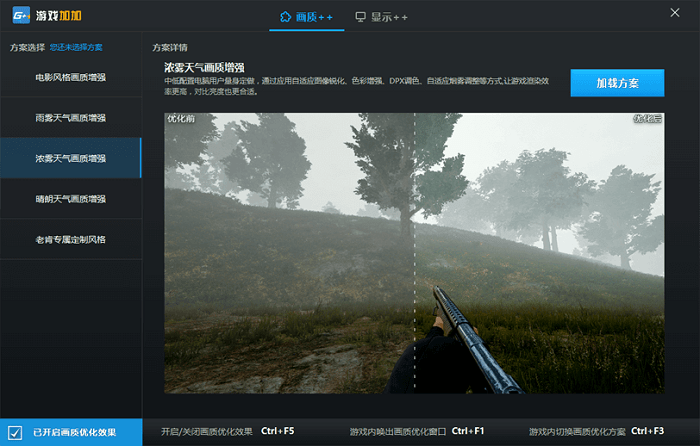Image resolution: width=700 pixels, height=446 pixels.
Task: Click the Ctrl+F5 shortcut hint
Action: [x=278, y=431]
